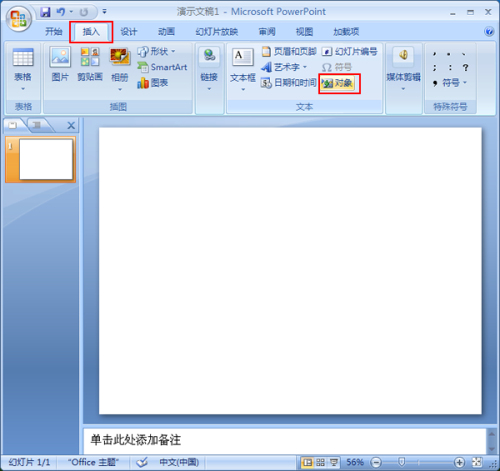Fit slide to current window
The height and width of the screenshot is (471, 500).
pos(477,462)
